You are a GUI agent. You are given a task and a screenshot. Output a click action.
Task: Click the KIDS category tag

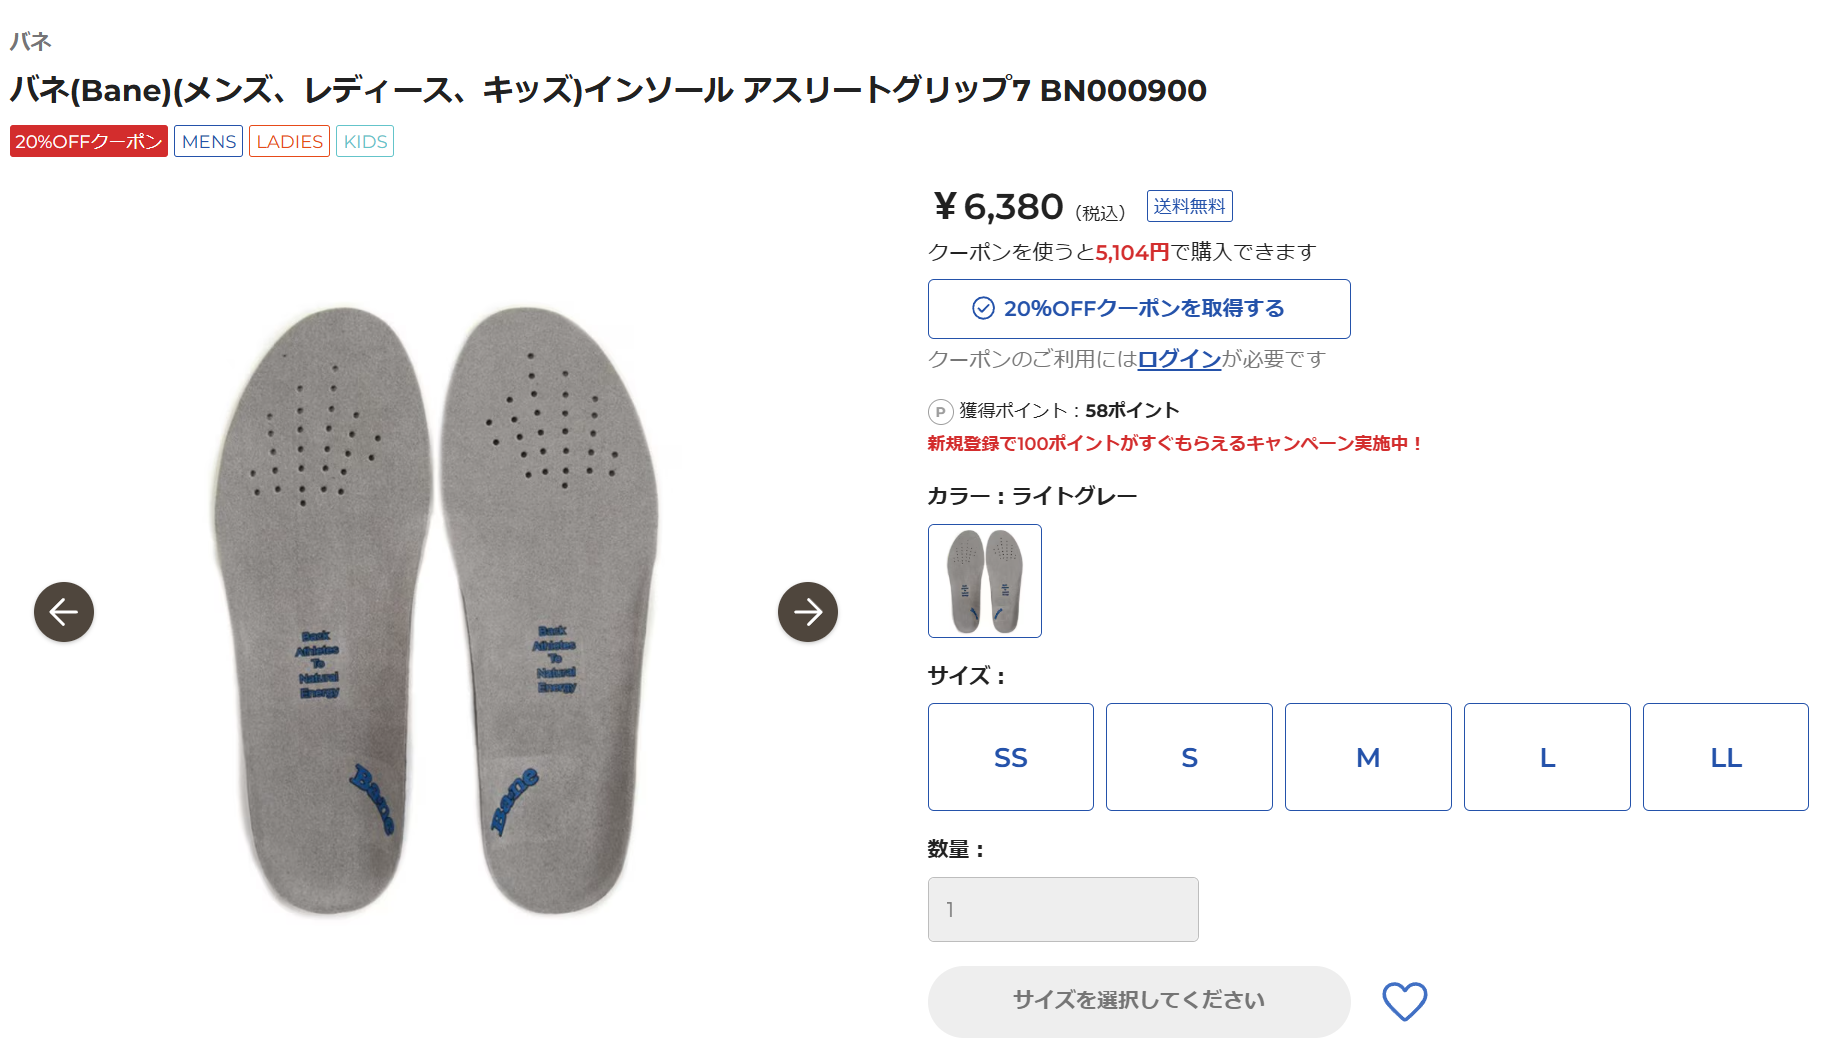[x=365, y=141]
